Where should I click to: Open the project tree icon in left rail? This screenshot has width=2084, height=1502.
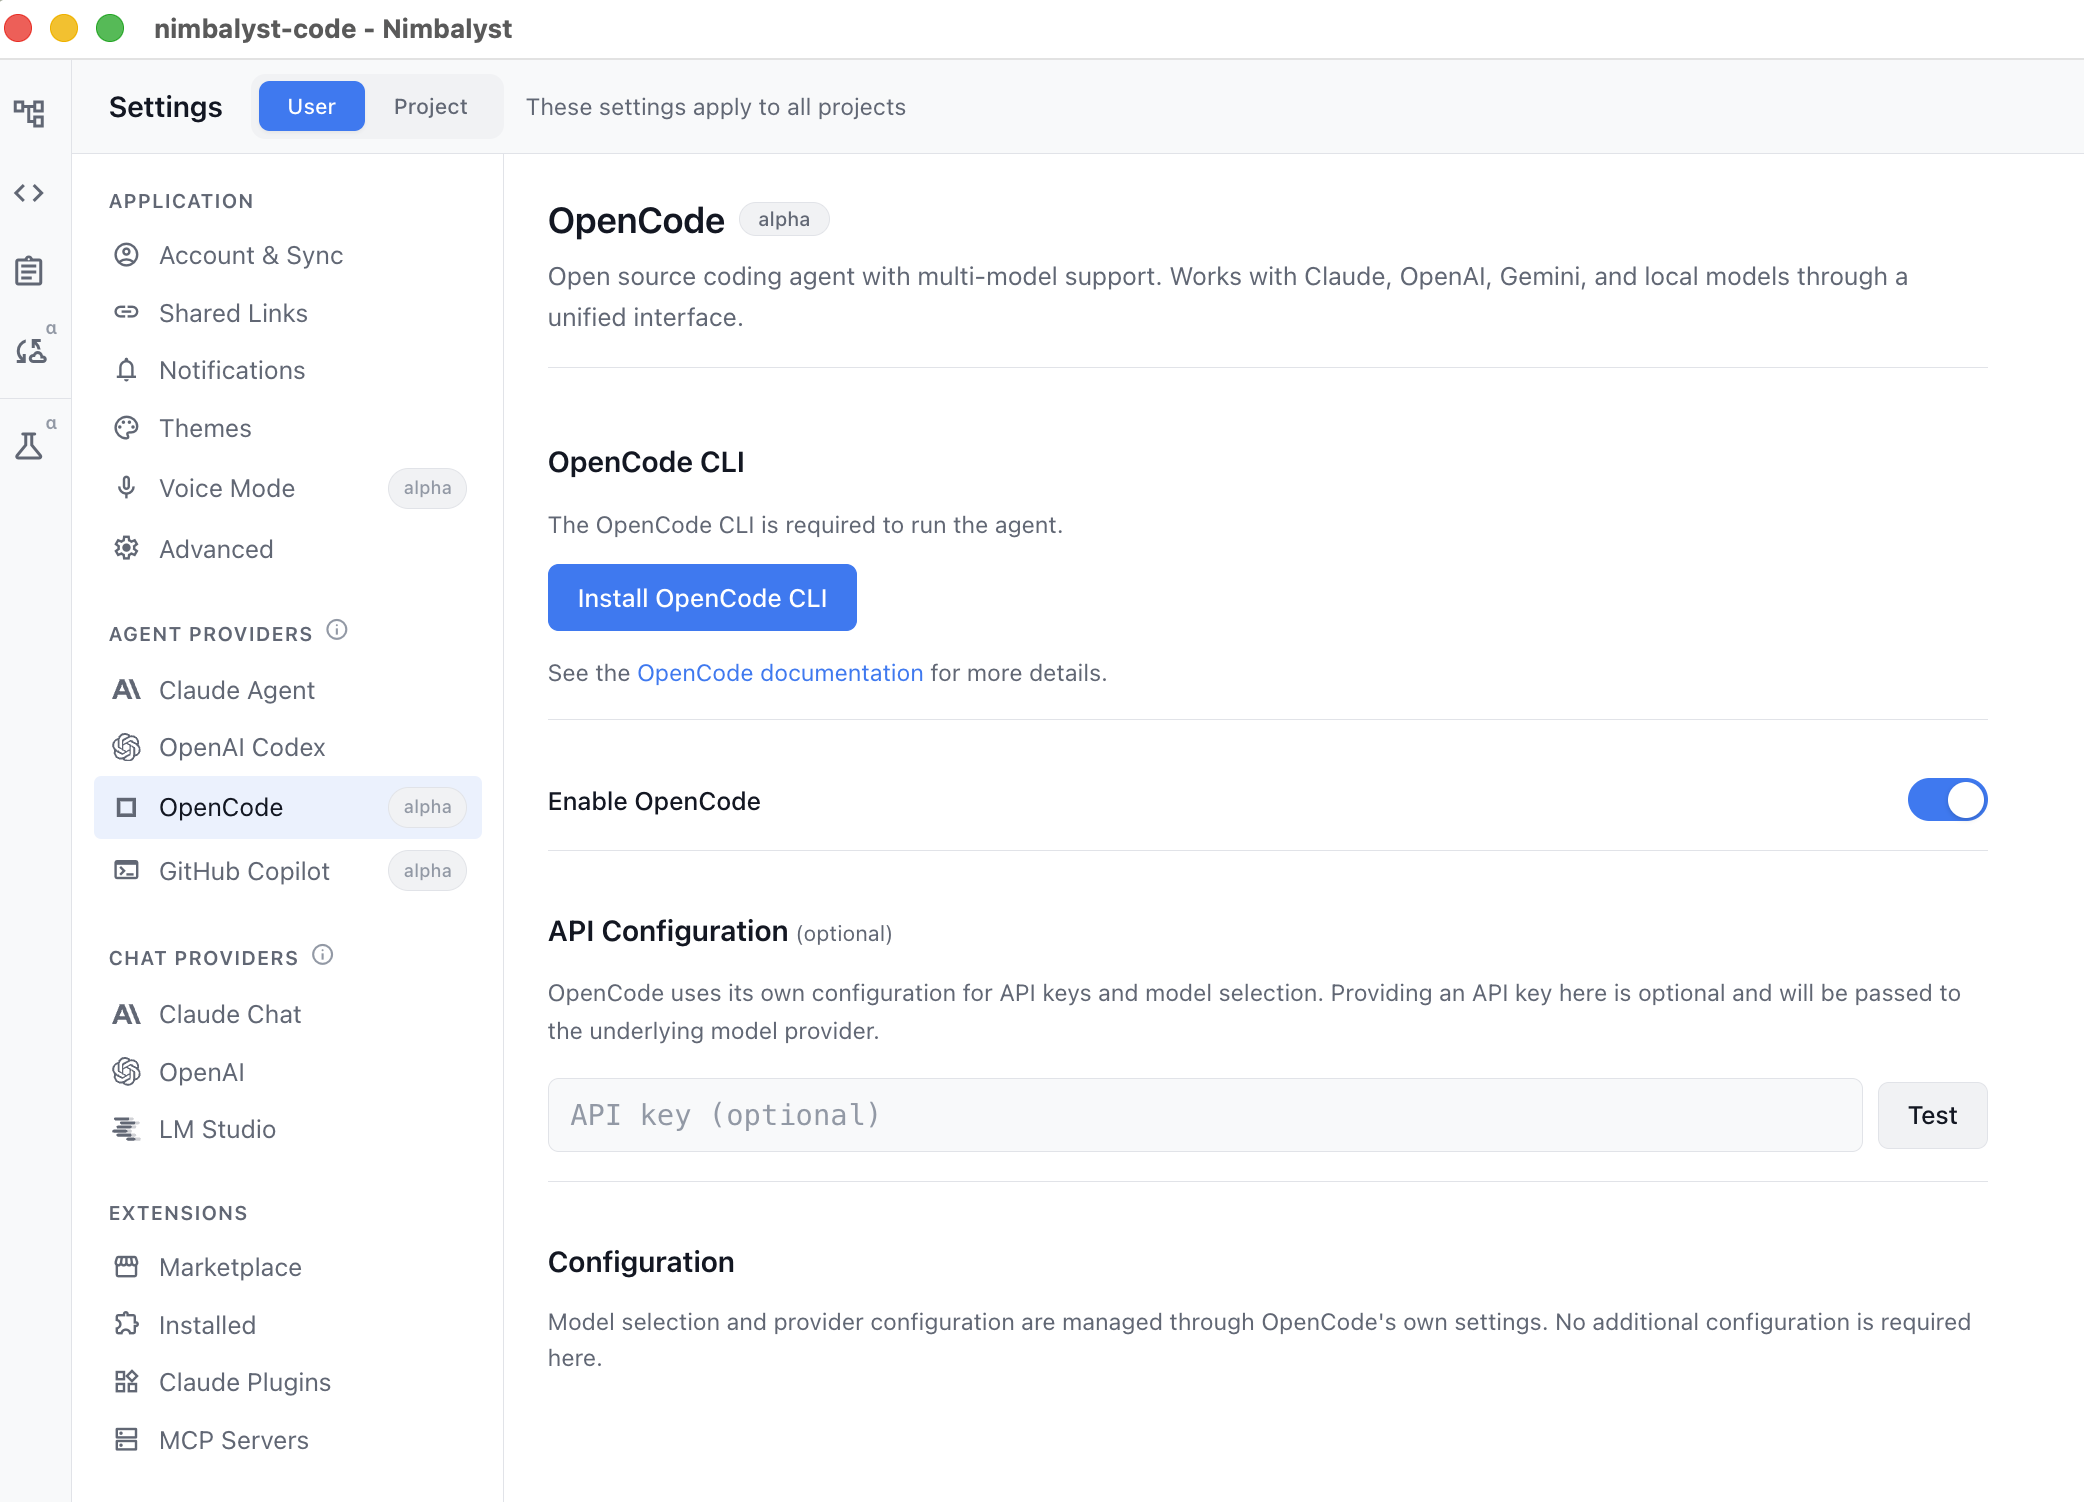[x=29, y=113]
